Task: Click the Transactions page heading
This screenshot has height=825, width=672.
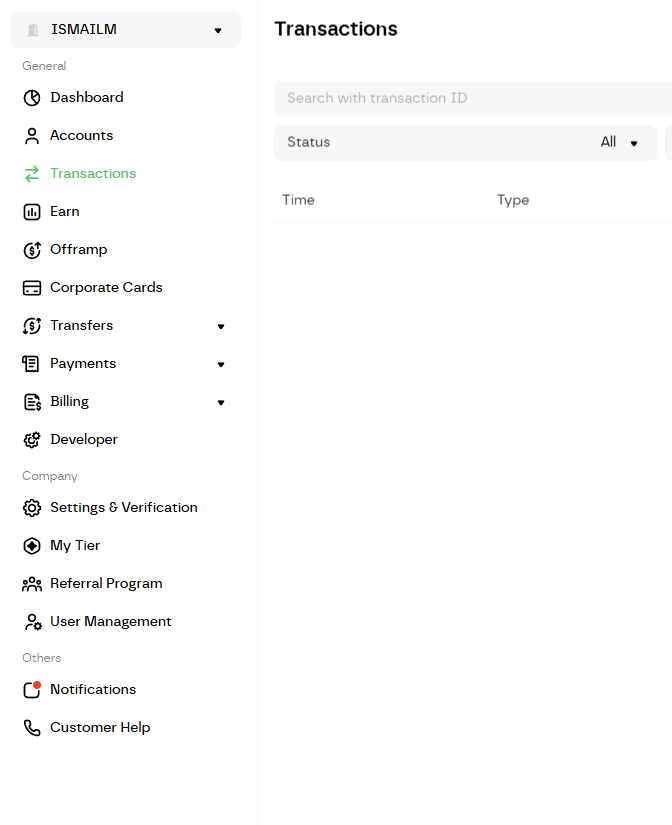Action: 336,29
